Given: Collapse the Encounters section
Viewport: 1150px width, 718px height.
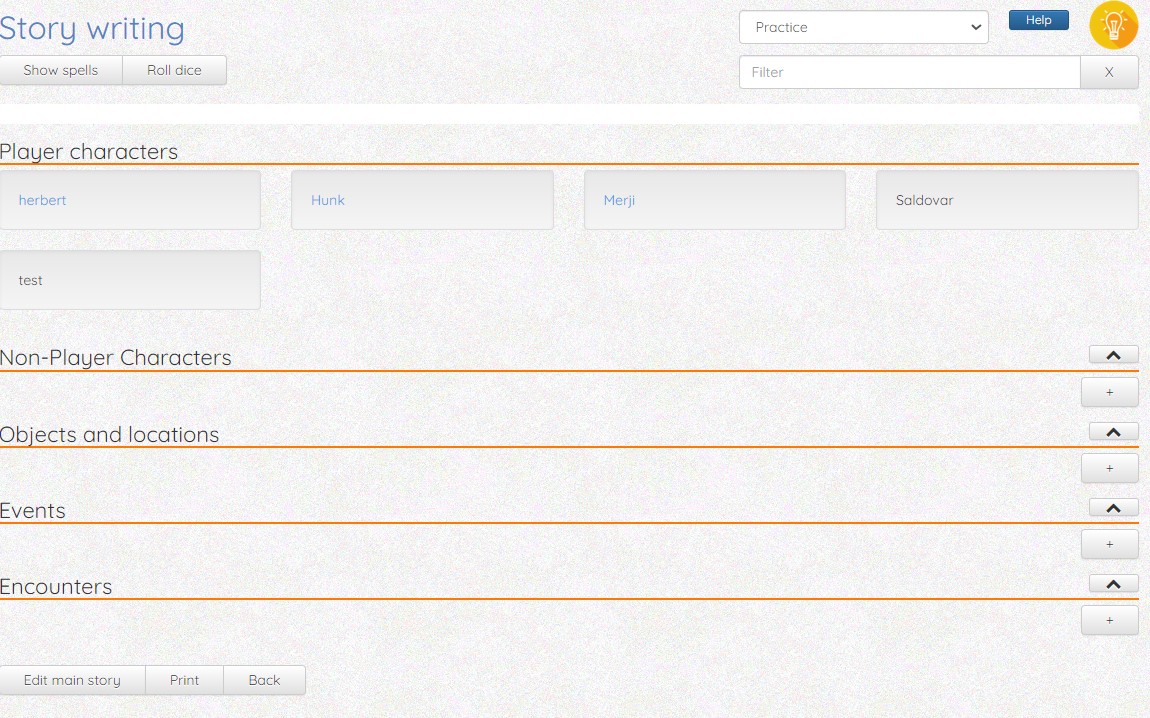Looking at the screenshot, I should pos(1113,584).
